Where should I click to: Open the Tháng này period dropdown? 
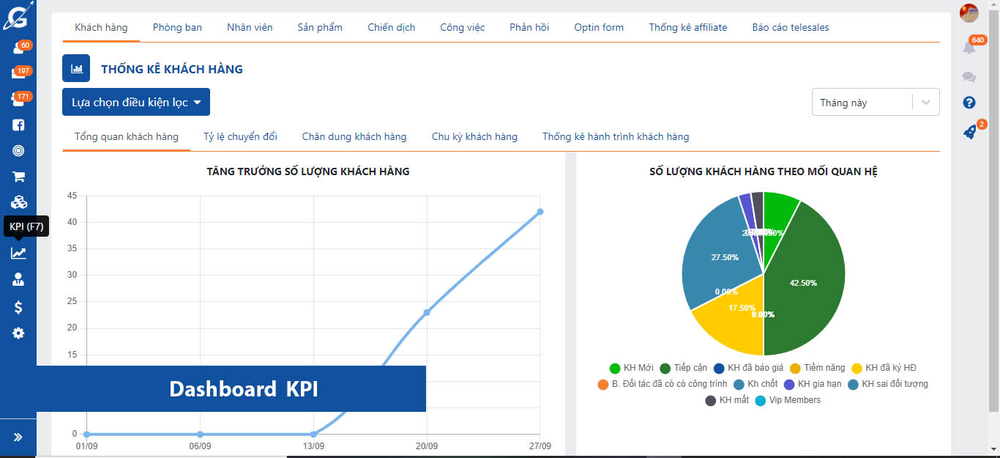875,102
